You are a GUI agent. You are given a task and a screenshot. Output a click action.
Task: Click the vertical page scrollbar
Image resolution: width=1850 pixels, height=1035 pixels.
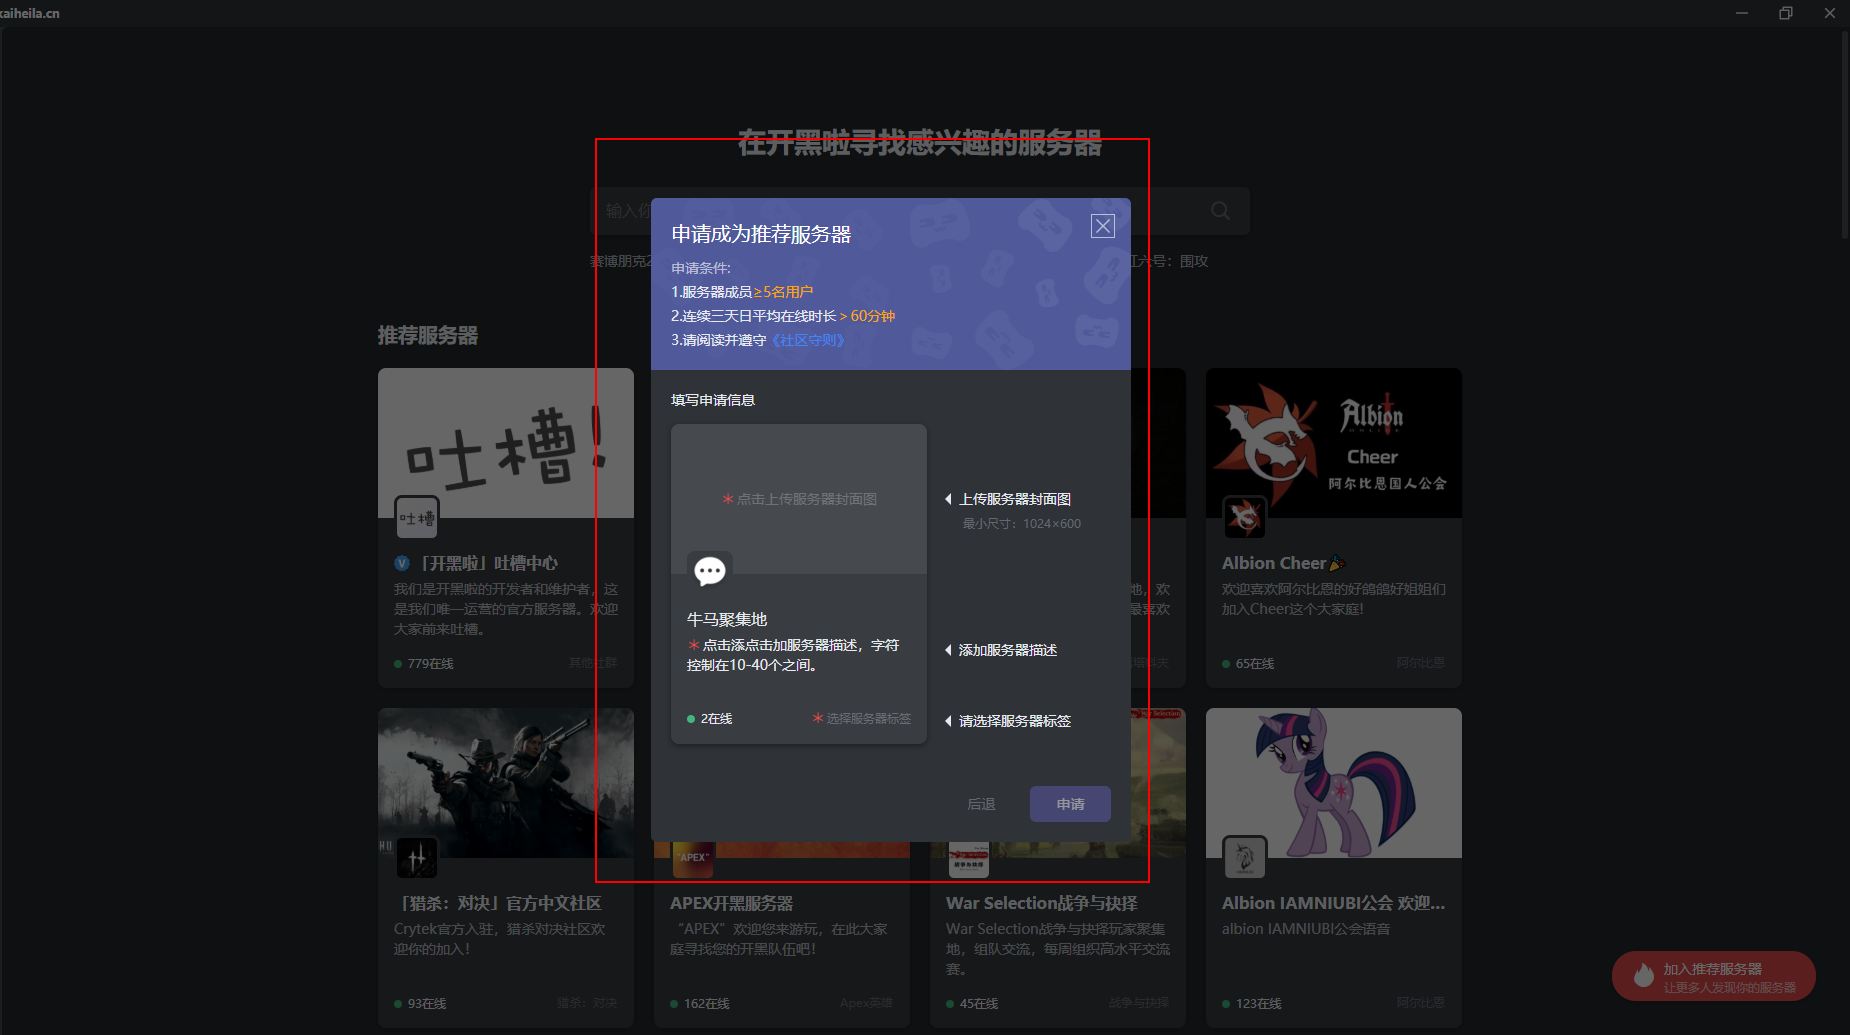pos(1844,135)
